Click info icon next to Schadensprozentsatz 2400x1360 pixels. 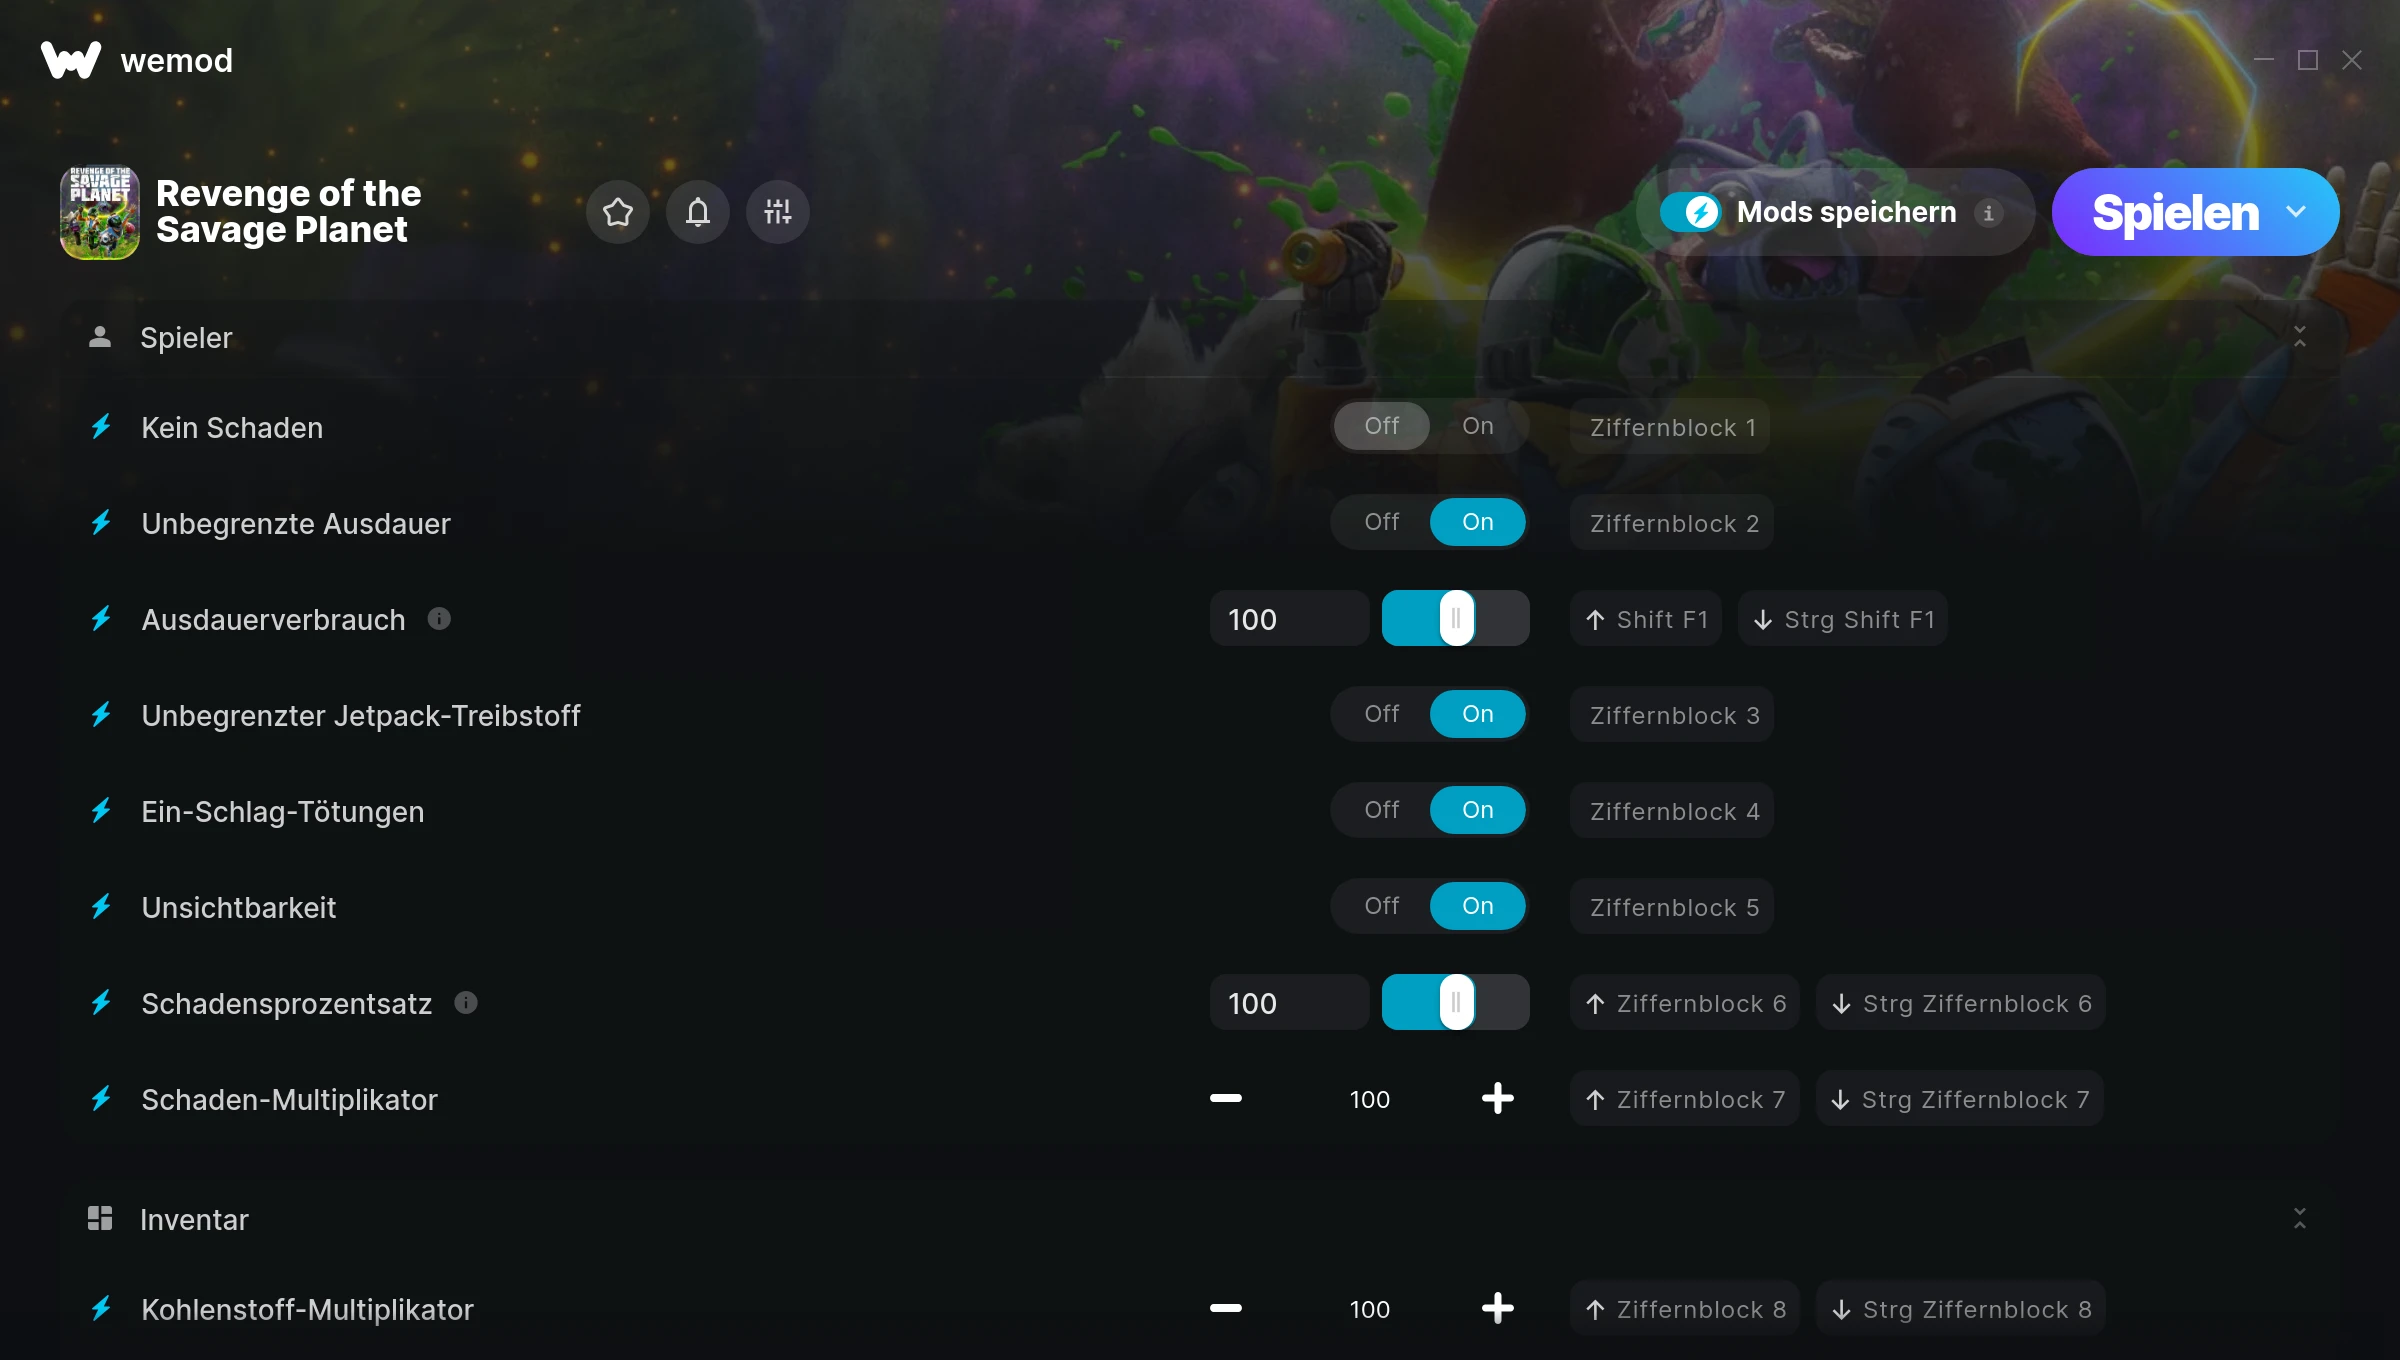(x=466, y=1003)
